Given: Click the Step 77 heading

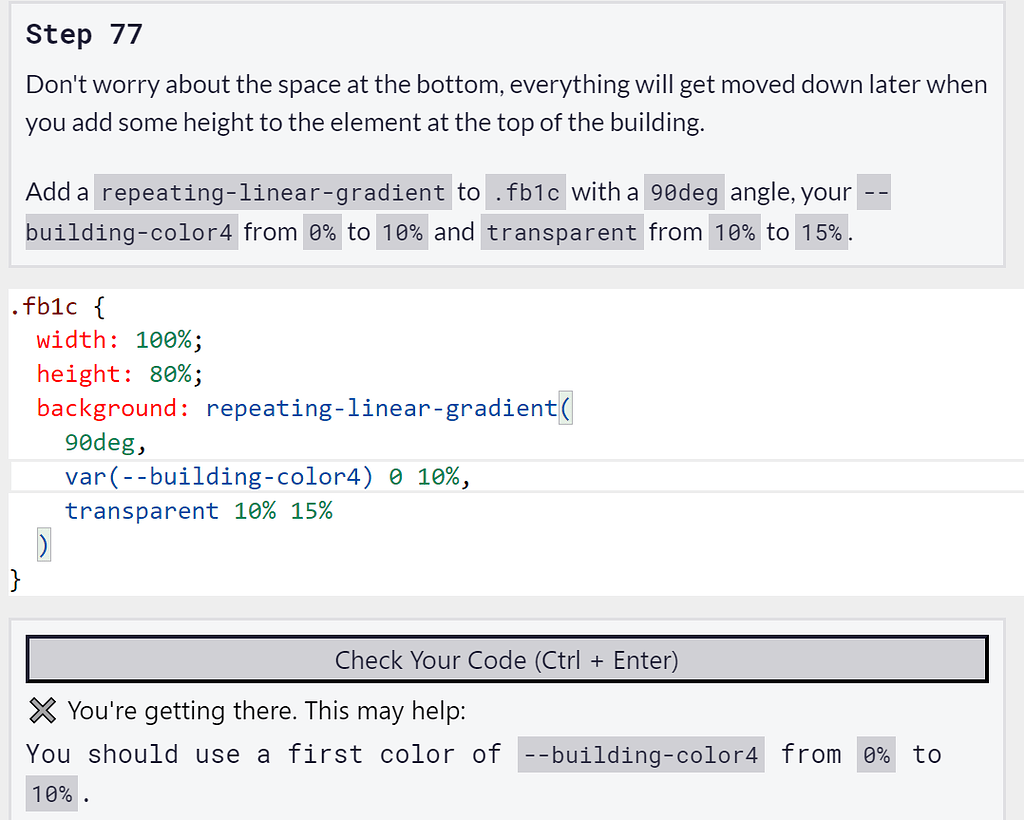Looking at the screenshot, I should [x=84, y=34].
